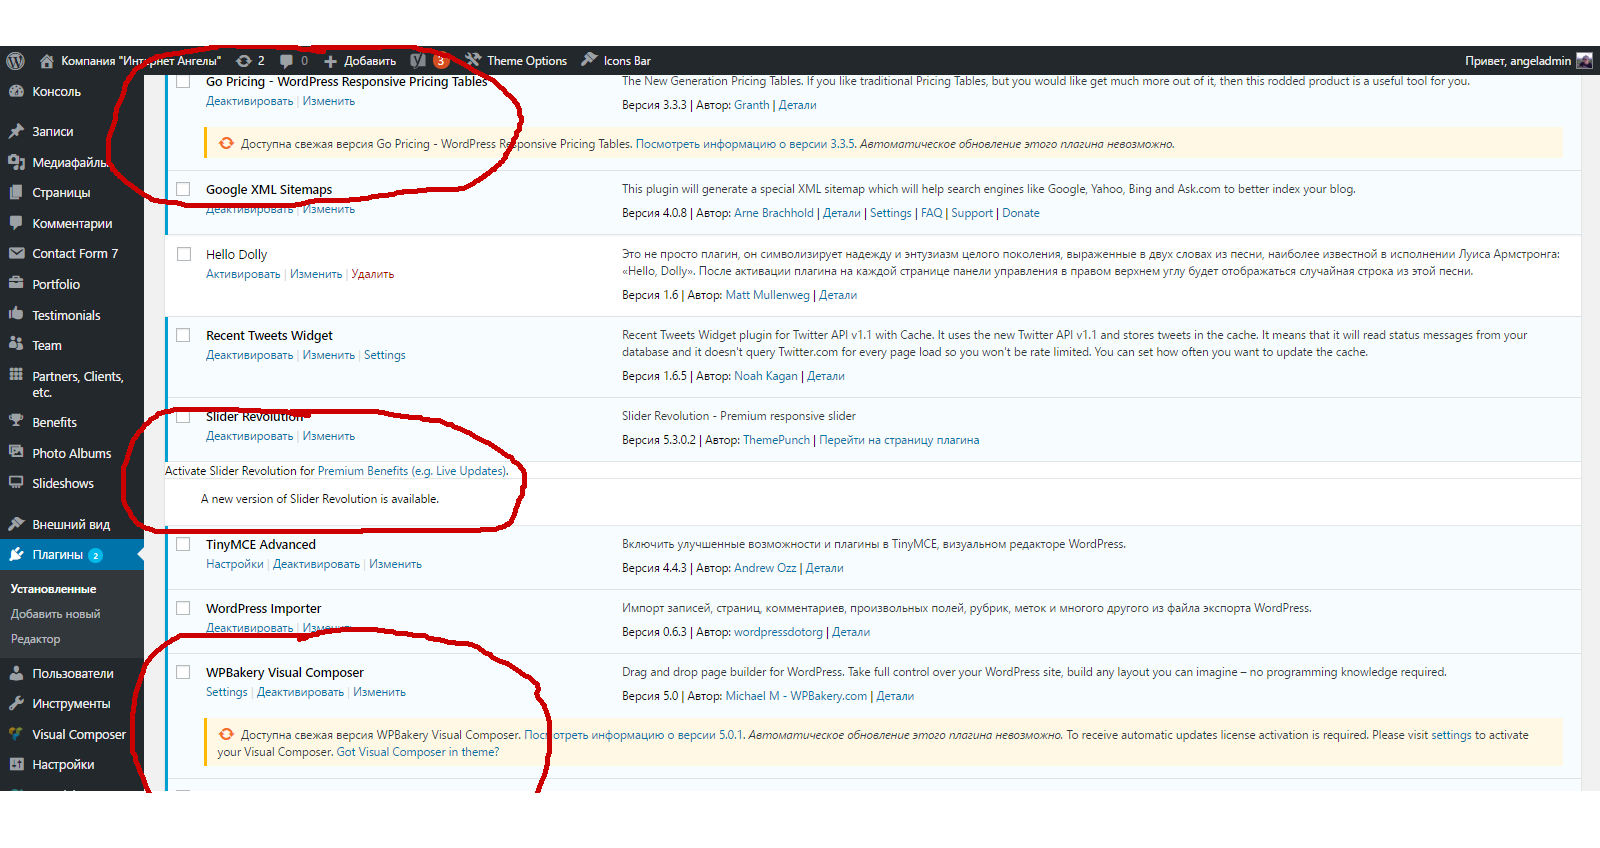Image resolution: width=1600 pixels, height=848 pixels.
Task: Check the WPBakery Visual Composer checkbox
Action: click(x=184, y=673)
